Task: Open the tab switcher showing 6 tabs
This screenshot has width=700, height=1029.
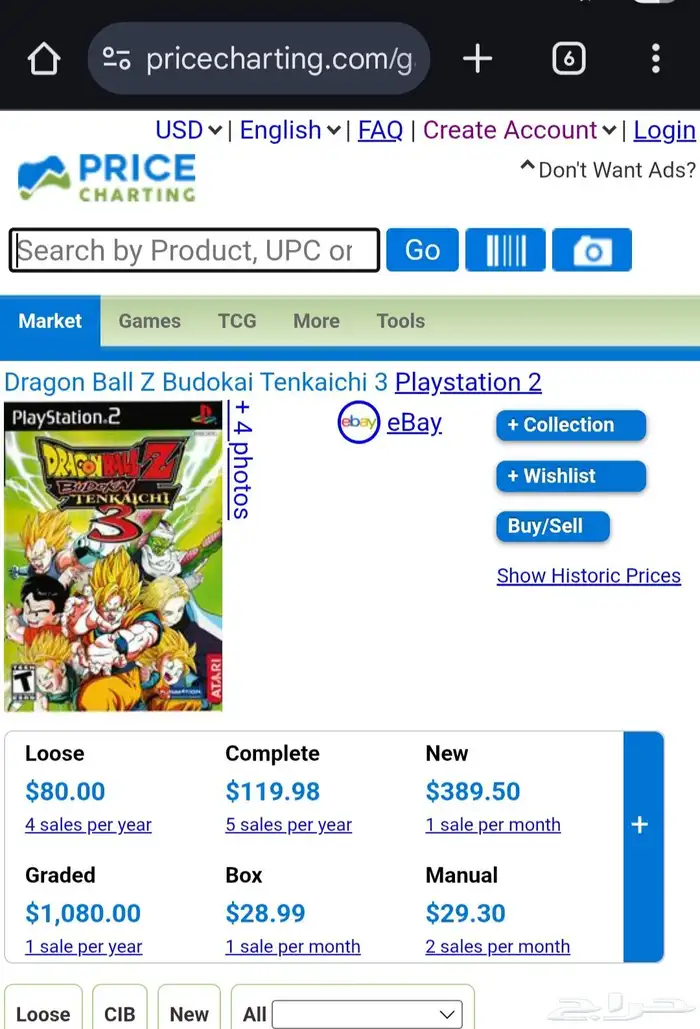Action: [x=568, y=58]
